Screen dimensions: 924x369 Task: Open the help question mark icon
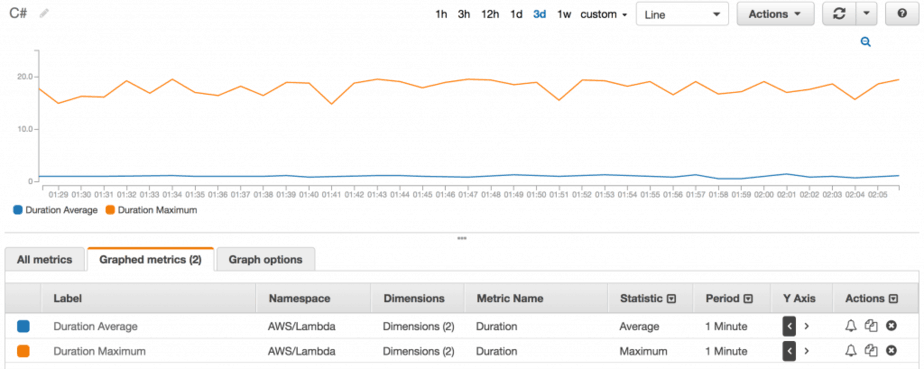coord(902,14)
